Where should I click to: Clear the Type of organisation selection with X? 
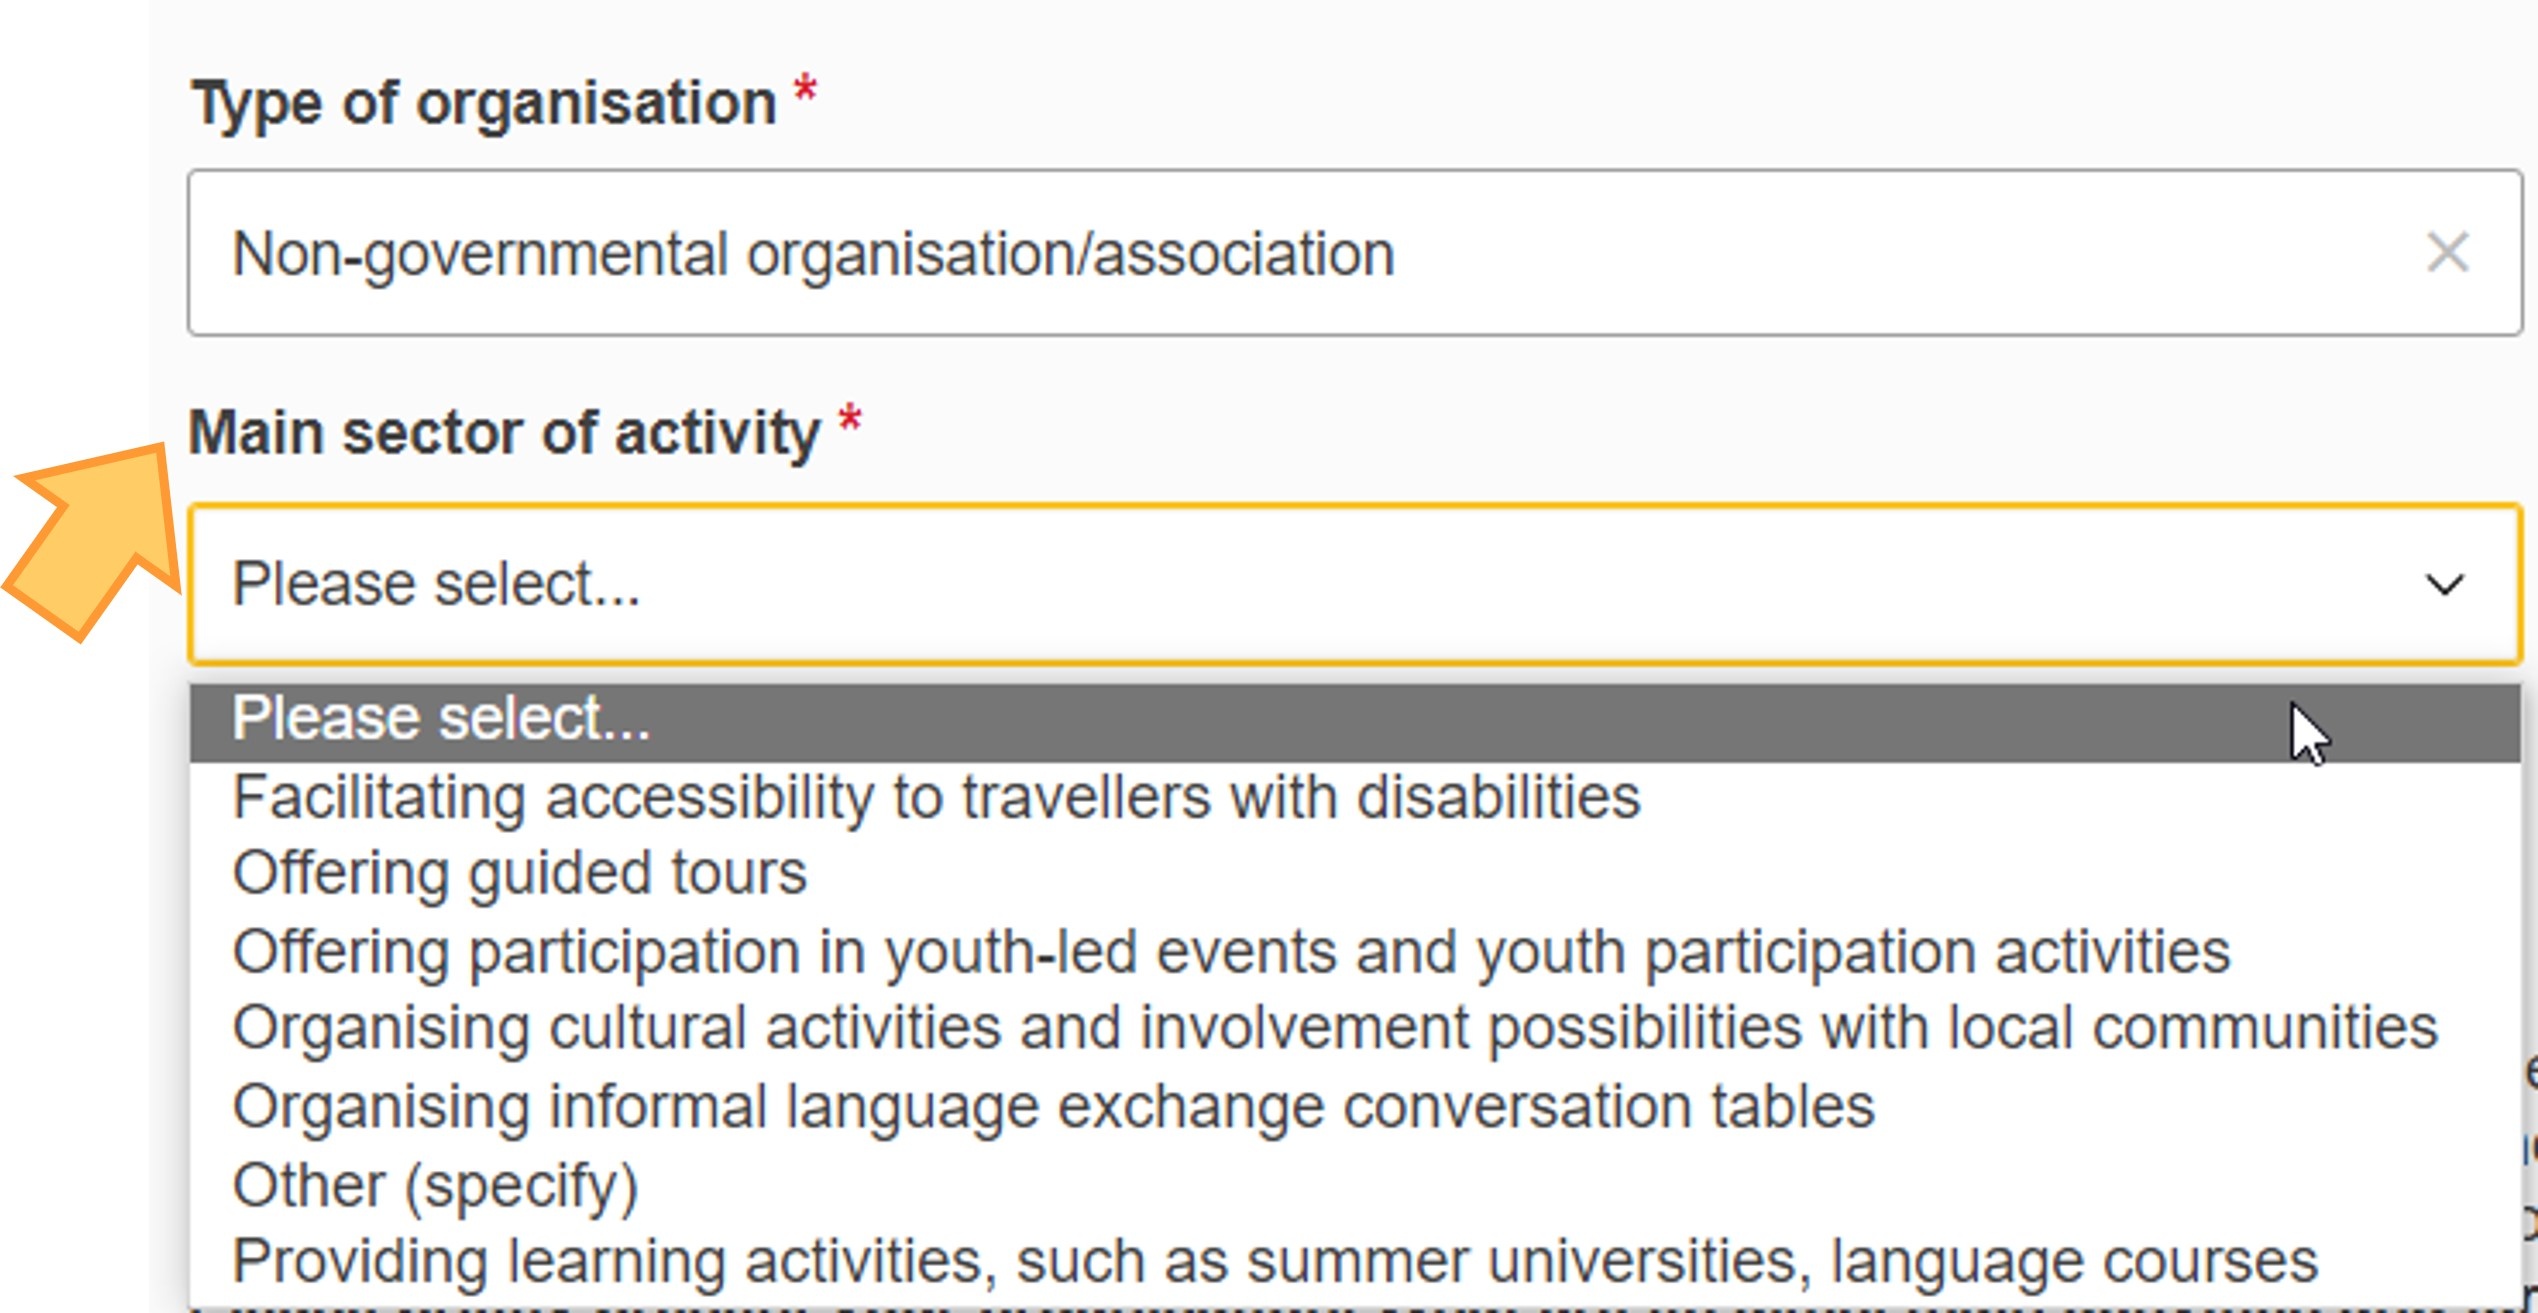pyautogui.click(x=2447, y=252)
